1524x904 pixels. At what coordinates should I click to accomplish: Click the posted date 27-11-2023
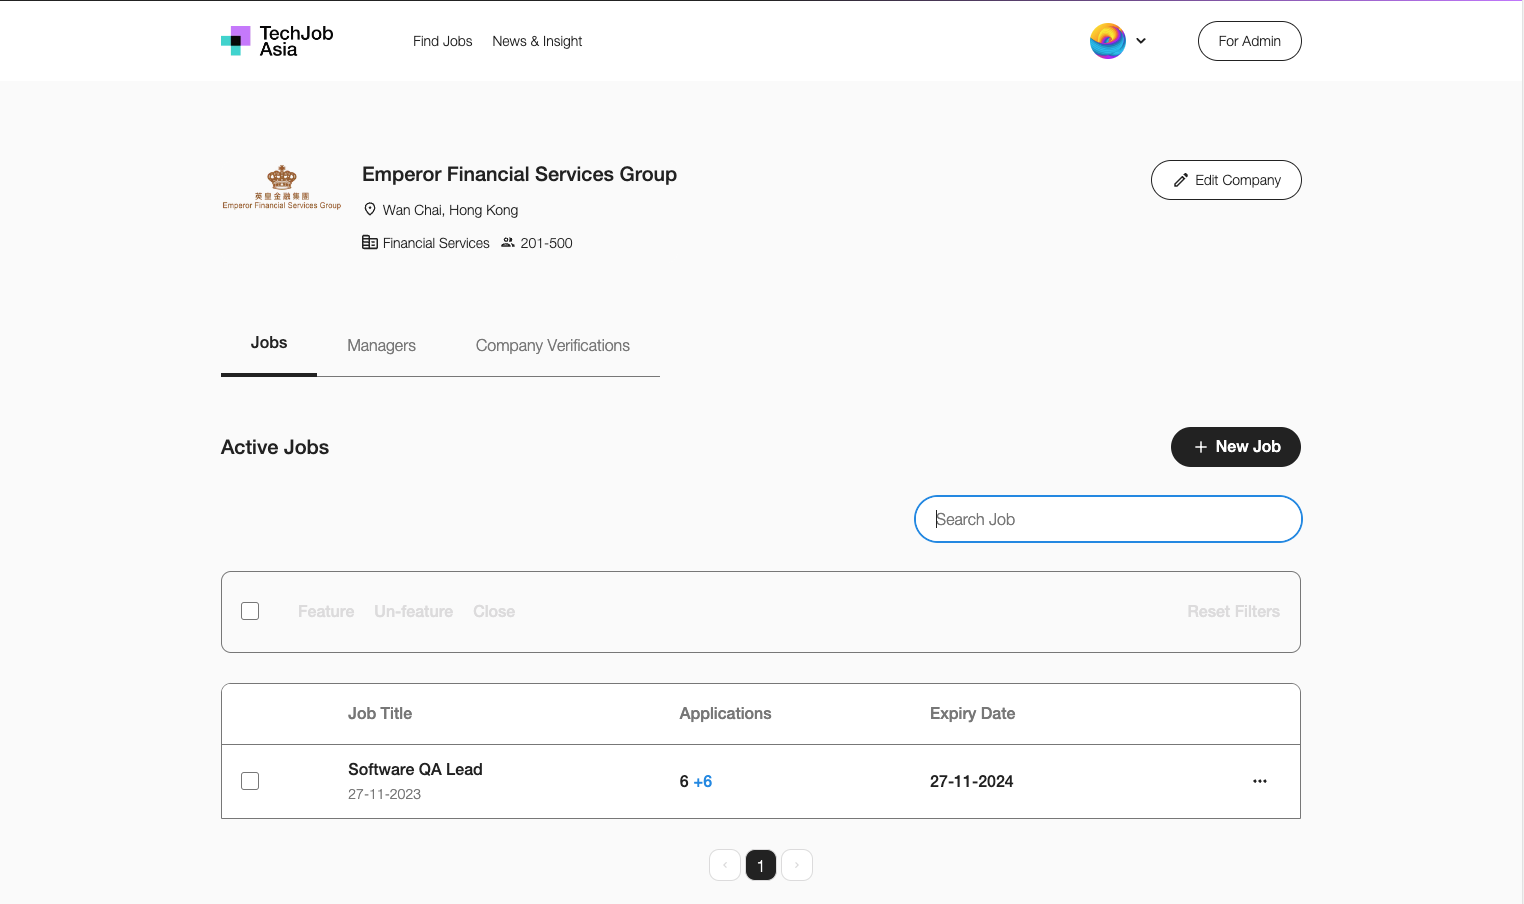coord(385,794)
